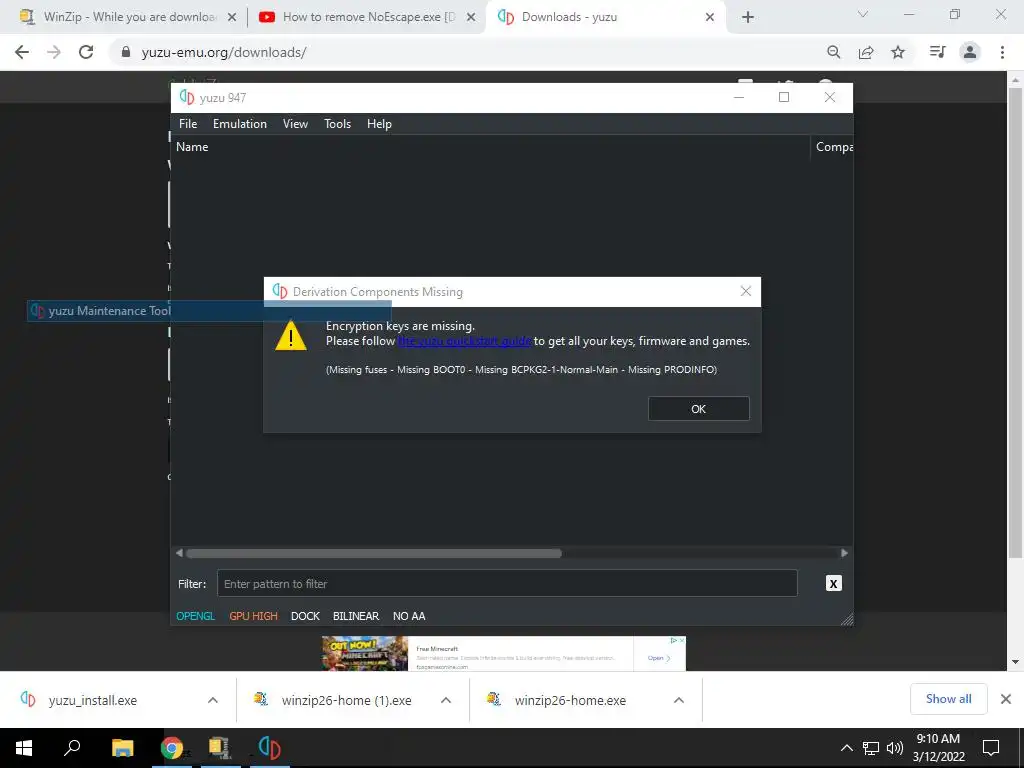Bookmark this page with the star icon

898,52
